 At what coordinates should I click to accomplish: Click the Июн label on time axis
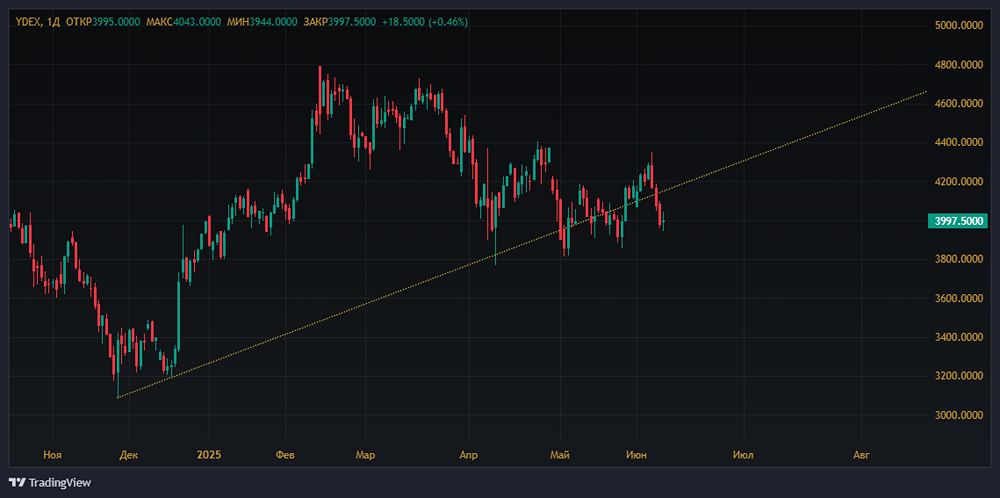[x=636, y=455]
